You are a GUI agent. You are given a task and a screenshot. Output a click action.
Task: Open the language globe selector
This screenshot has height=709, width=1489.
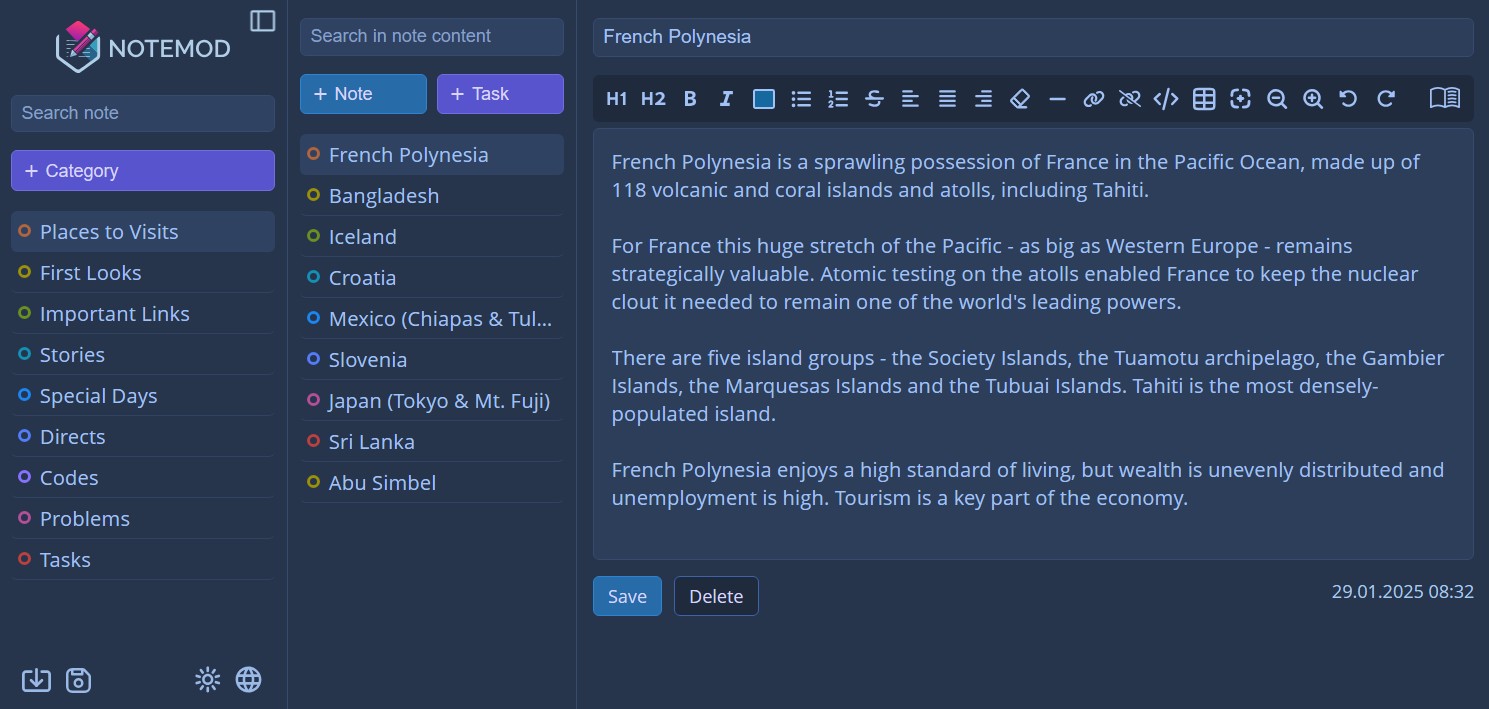click(x=248, y=680)
